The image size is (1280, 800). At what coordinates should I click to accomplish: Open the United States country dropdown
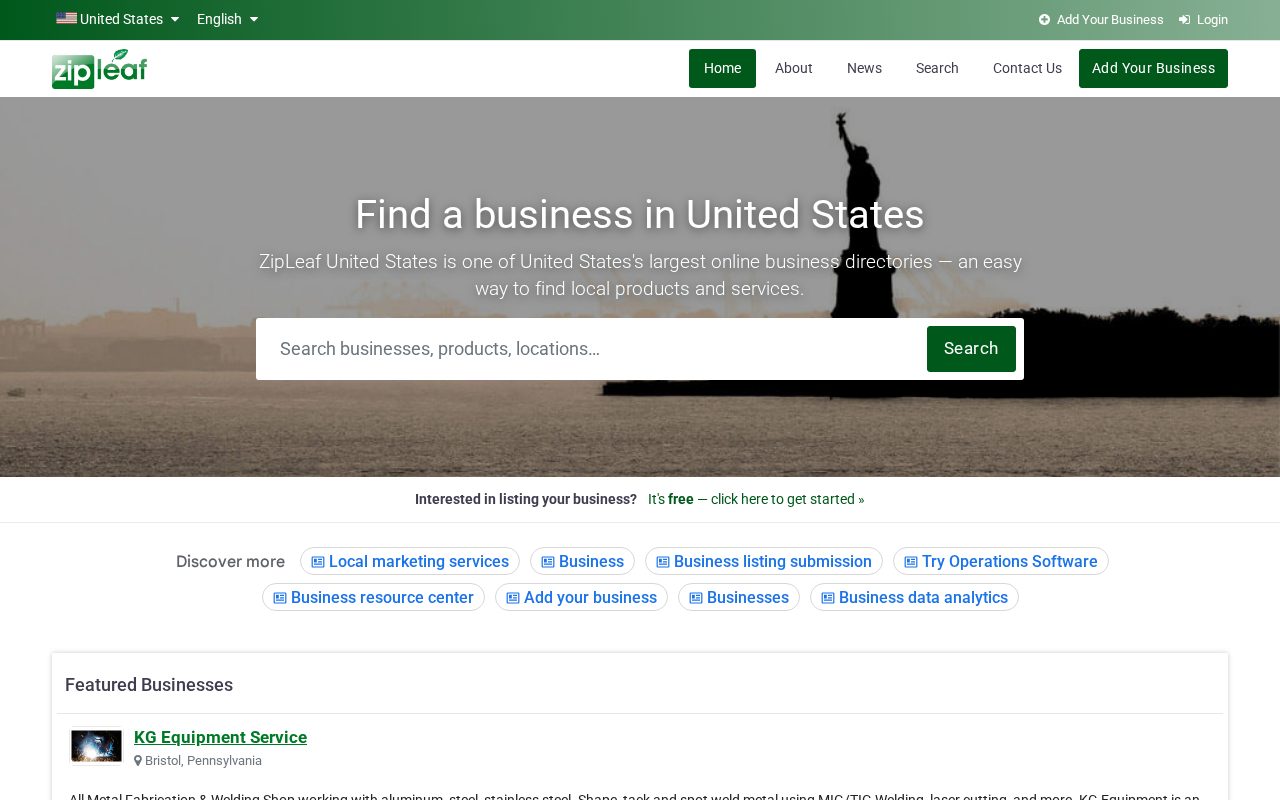[x=118, y=19]
